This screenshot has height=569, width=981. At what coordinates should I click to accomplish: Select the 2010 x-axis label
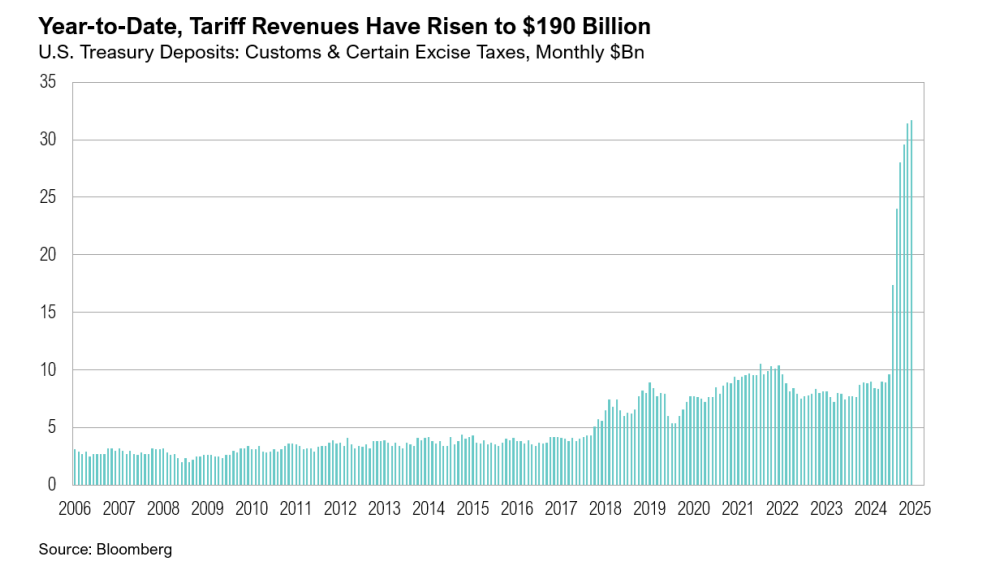pyautogui.click(x=251, y=508)
